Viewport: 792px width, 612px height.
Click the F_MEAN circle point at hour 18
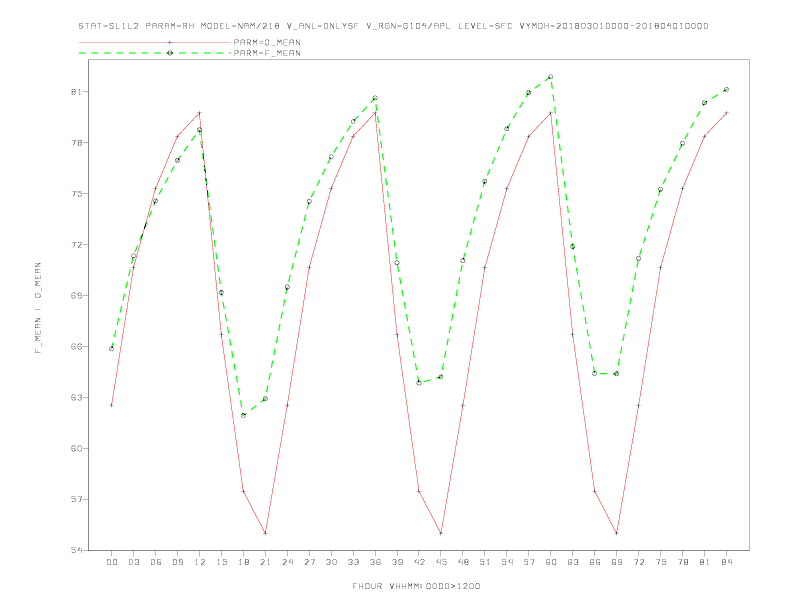click(243, 415)
